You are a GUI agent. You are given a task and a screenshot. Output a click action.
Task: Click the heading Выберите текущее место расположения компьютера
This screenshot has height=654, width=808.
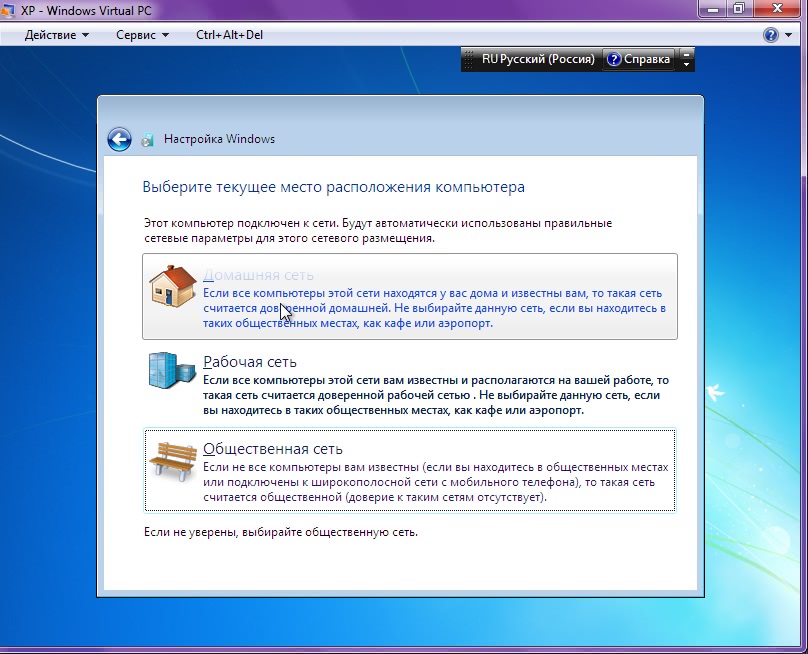click(x=333, y=187)
